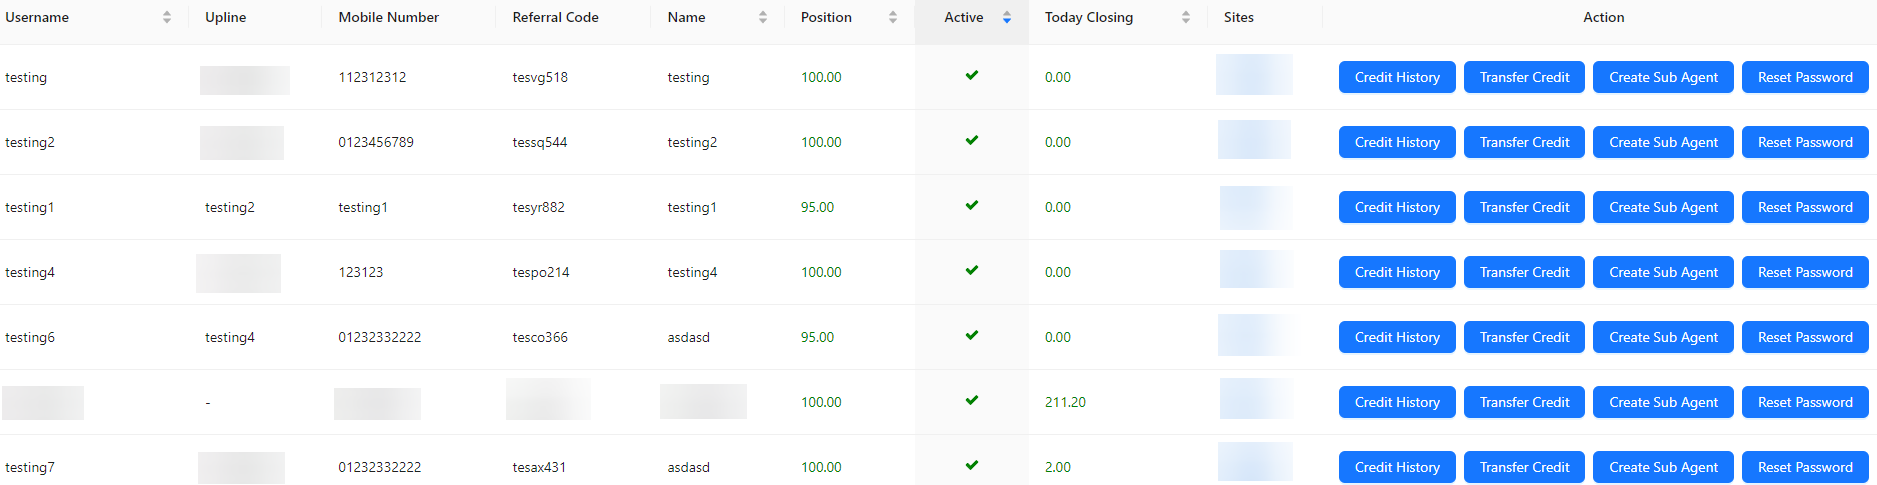Toggle active status for testing6
Screen dimensions: 1877x485
tap(972, 336)
